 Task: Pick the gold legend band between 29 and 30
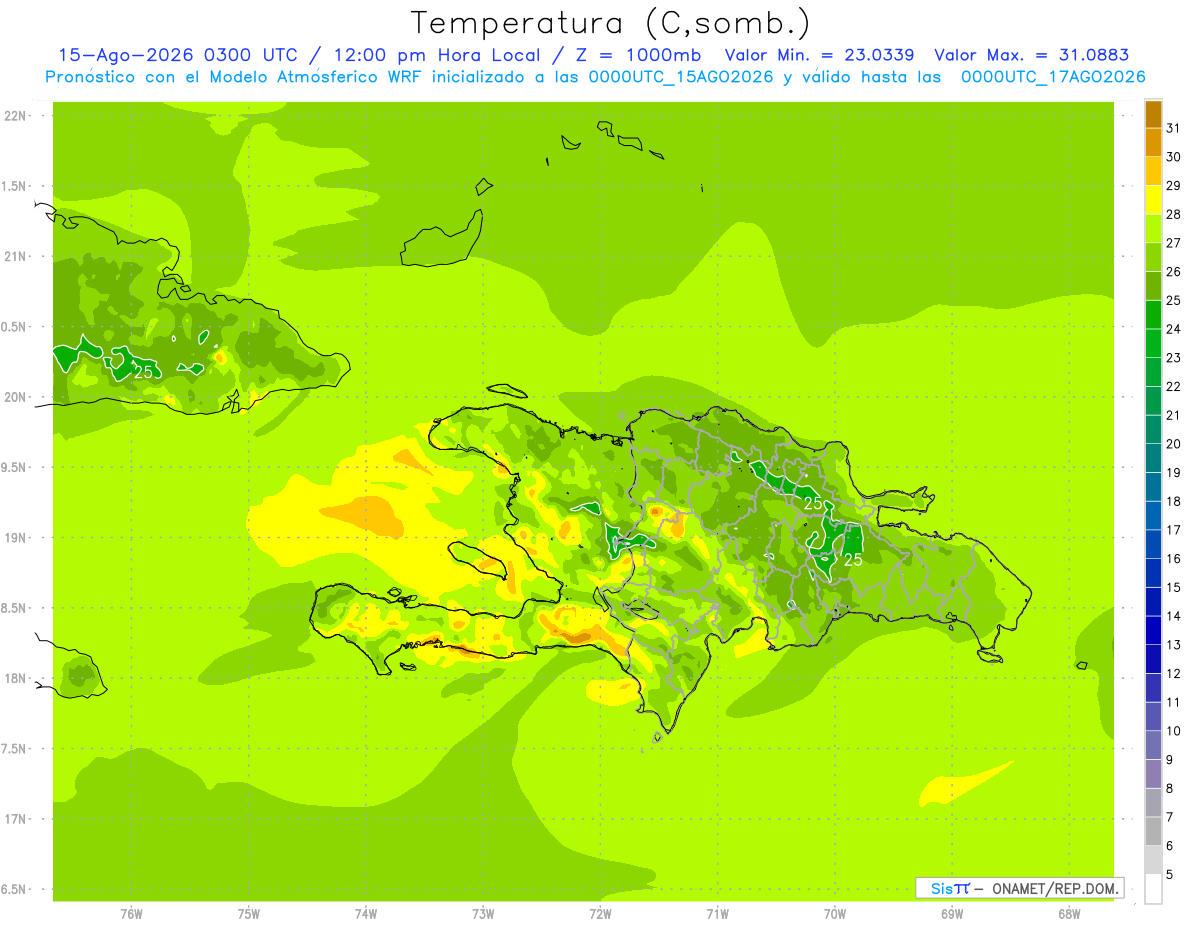[x=1153, y=171]
